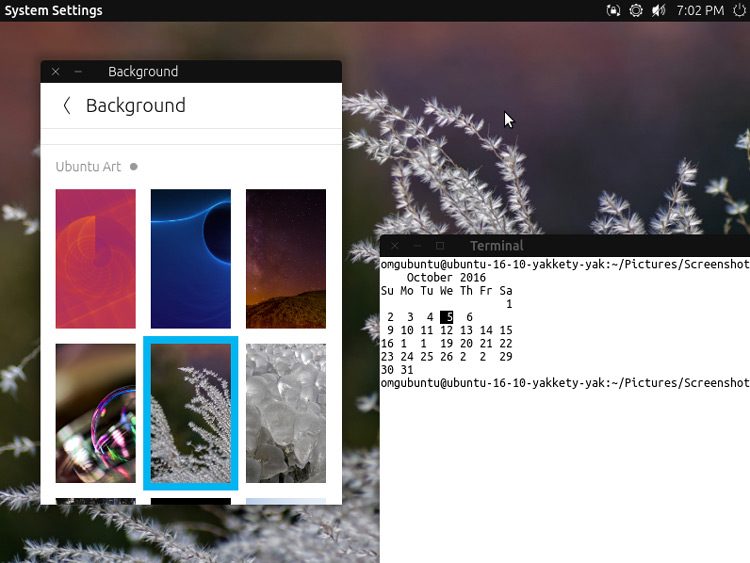Click day 31 in the Terminal calendar
This screenshot has height=563, width=750.
coord(407,370)
